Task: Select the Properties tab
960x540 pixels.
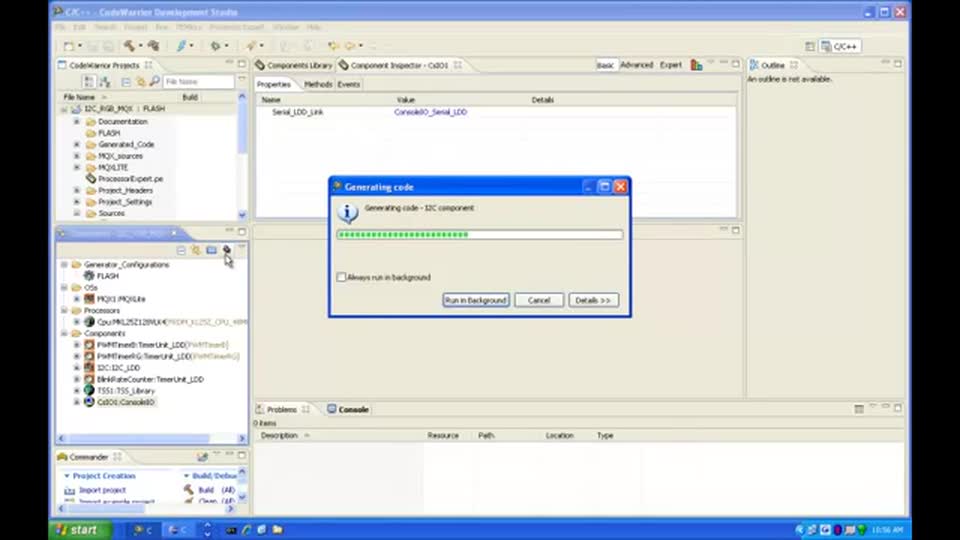Action: (x=274, y=84)
